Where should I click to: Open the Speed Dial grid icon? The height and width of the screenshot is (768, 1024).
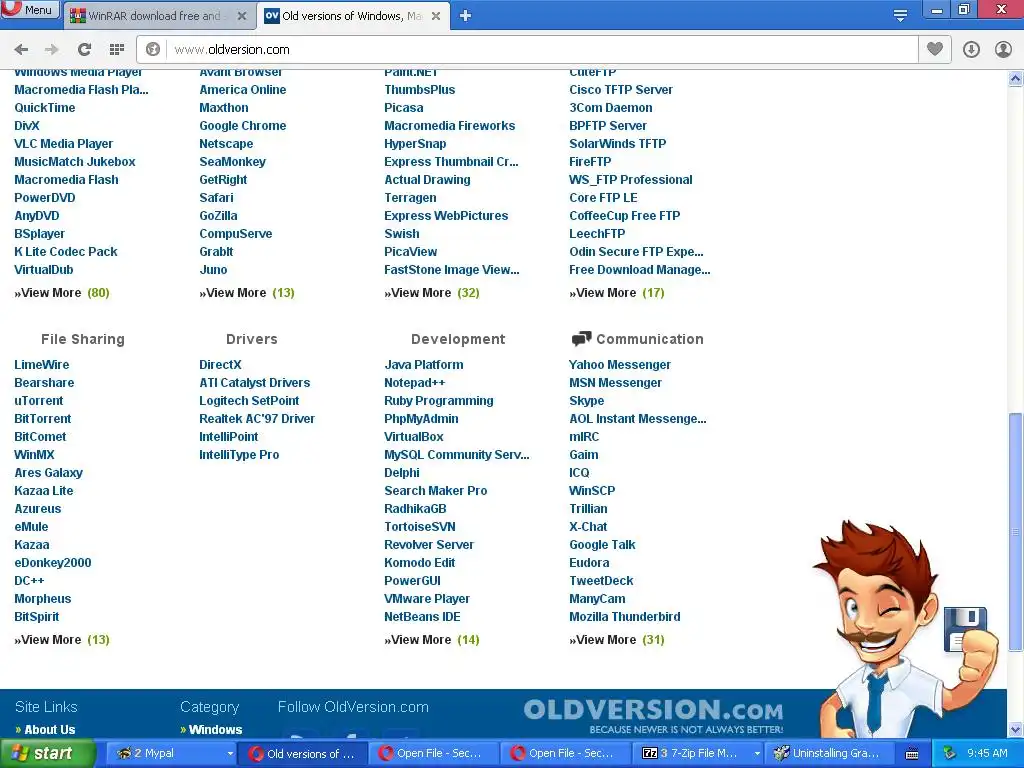[x=117, y=49]
